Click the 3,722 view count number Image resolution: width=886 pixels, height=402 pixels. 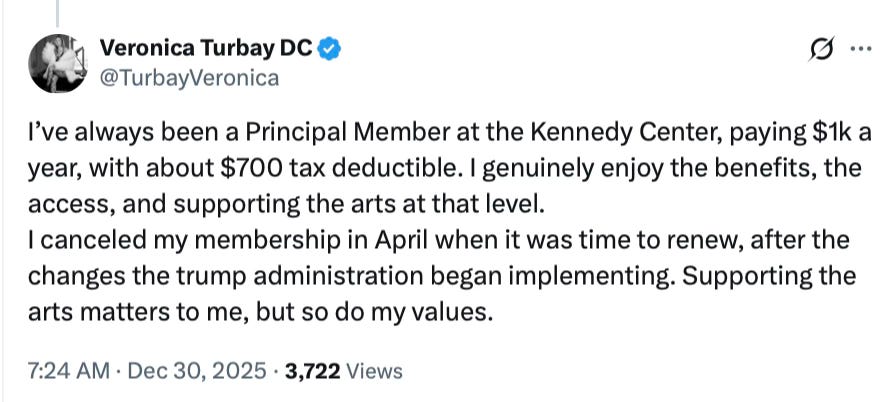[x=313, y=371]
